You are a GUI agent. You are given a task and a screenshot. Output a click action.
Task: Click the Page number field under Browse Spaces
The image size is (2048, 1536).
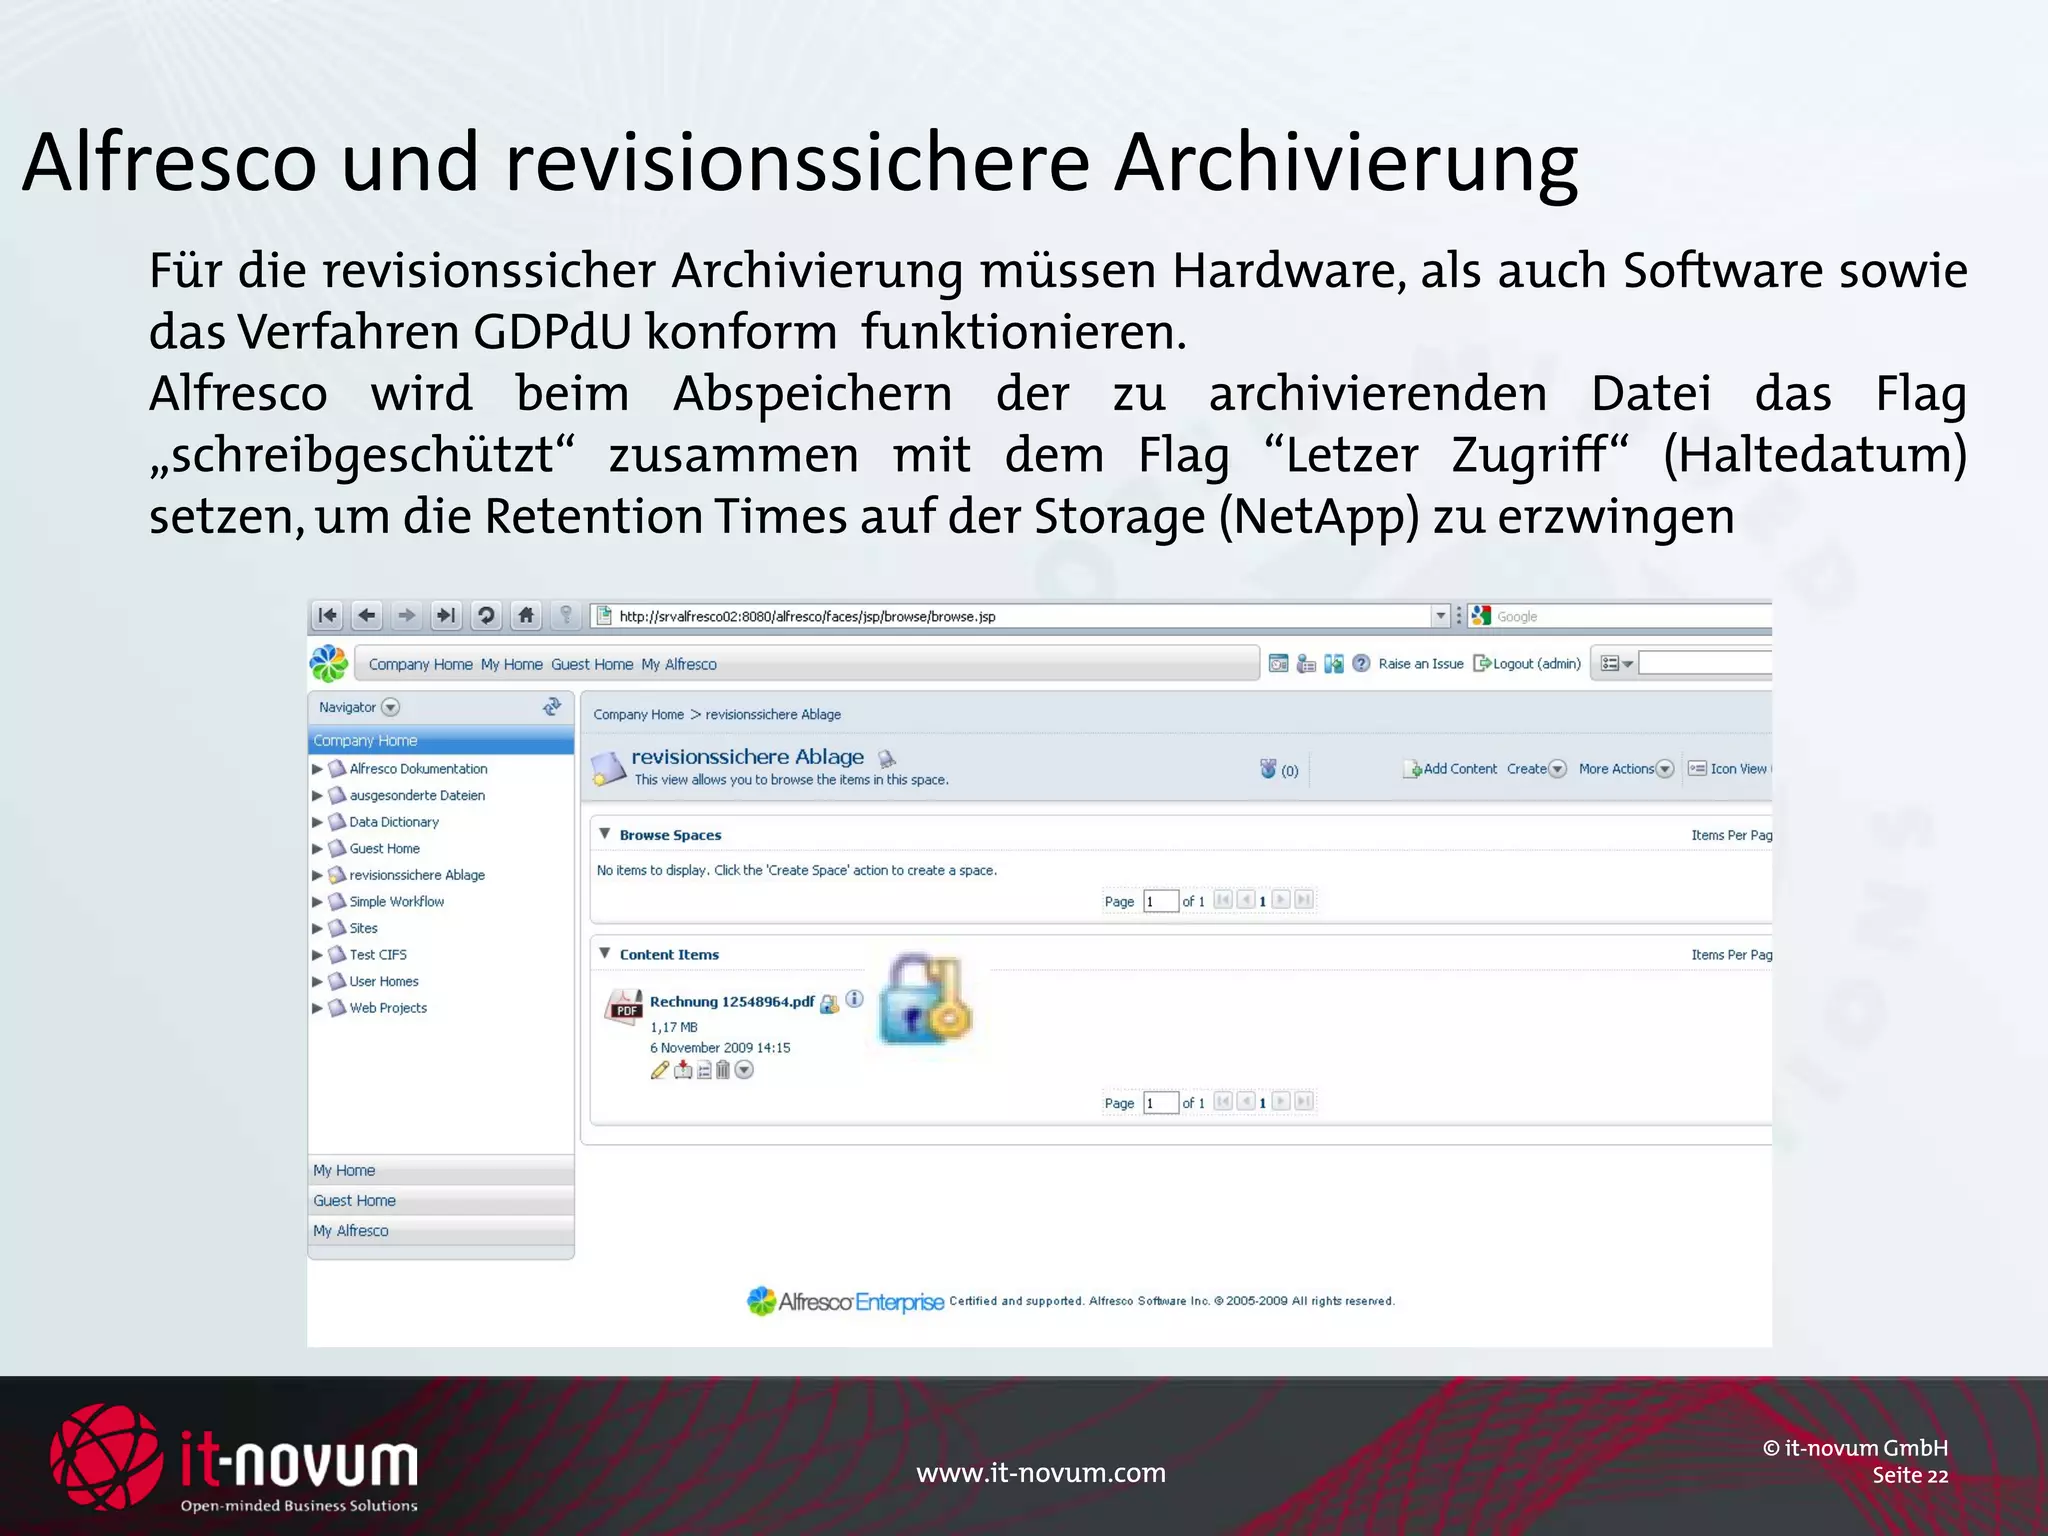[x=1161, y=901]
